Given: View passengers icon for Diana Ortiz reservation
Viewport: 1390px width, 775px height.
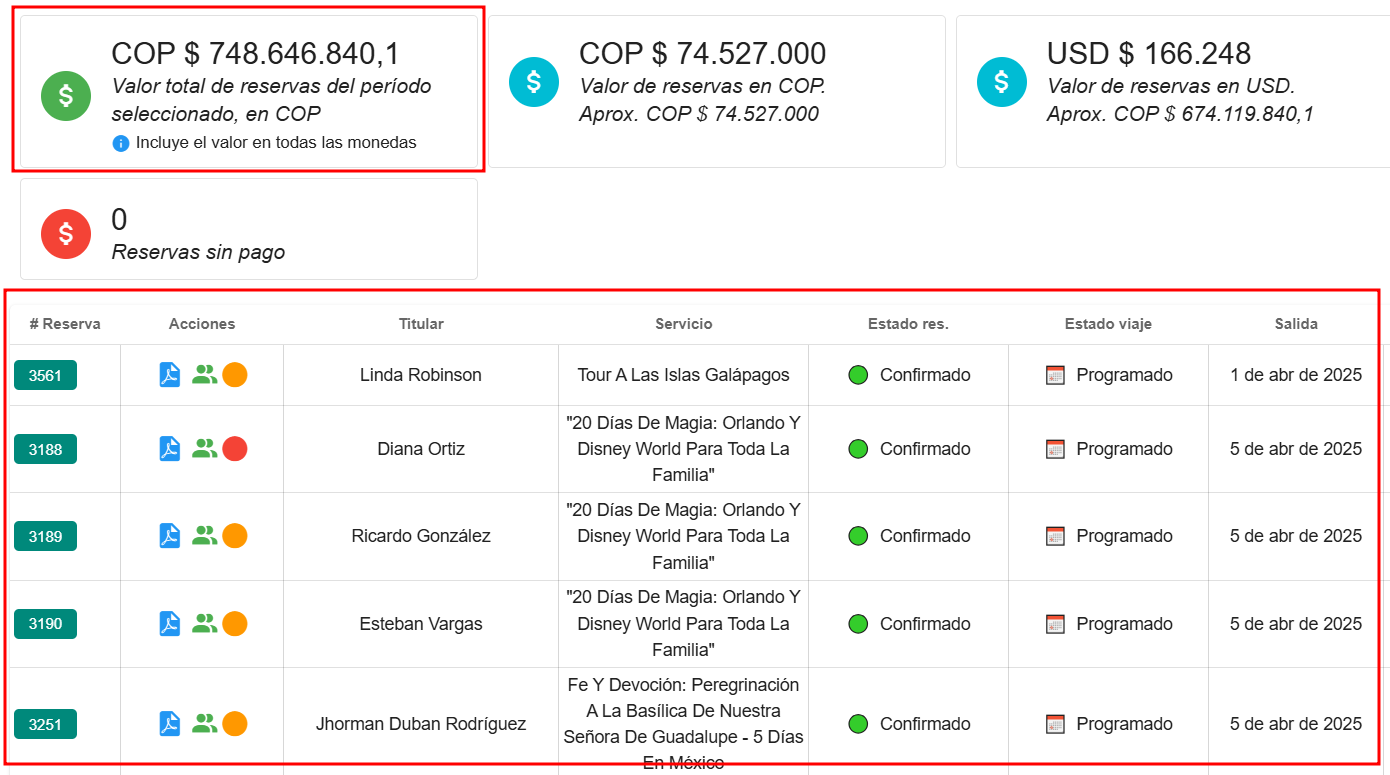Looking at the screenshot, I should (204, 449).
